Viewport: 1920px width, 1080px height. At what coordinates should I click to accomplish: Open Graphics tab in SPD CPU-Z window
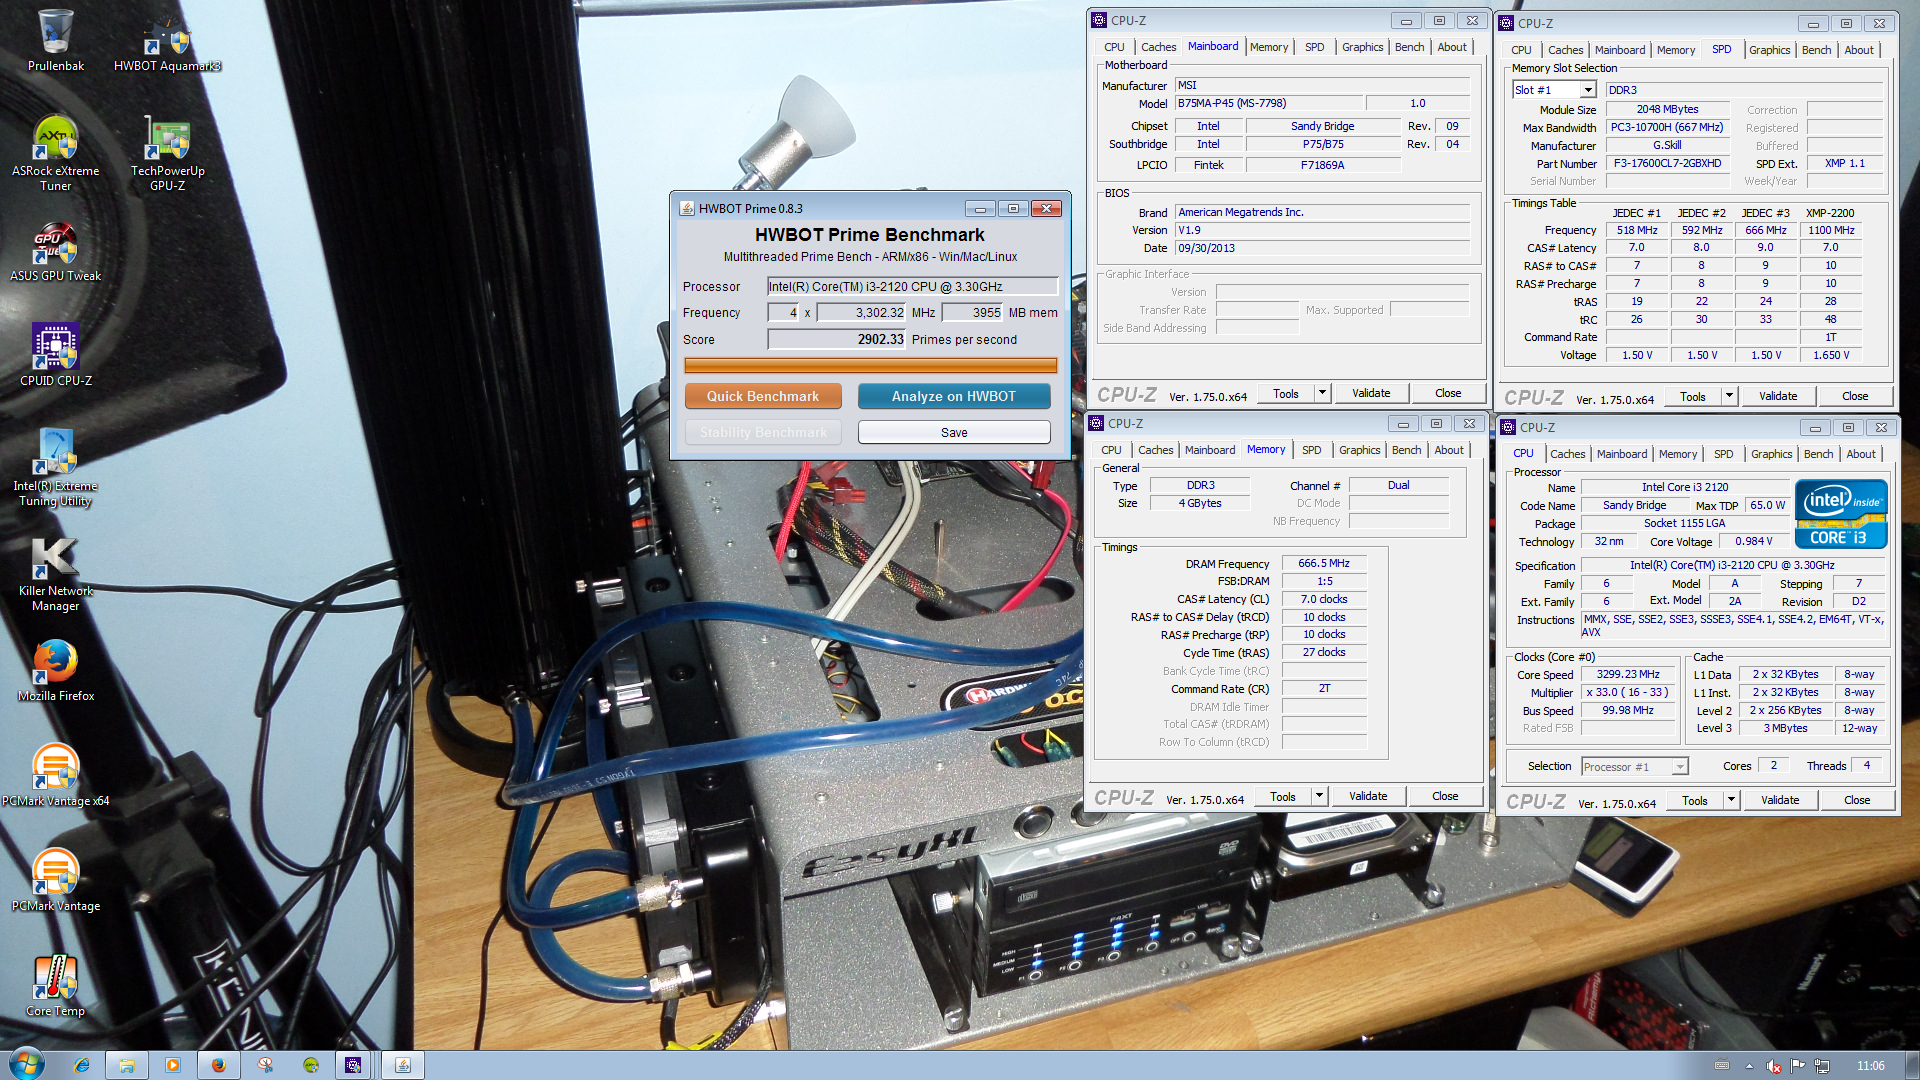point(1769,50)
